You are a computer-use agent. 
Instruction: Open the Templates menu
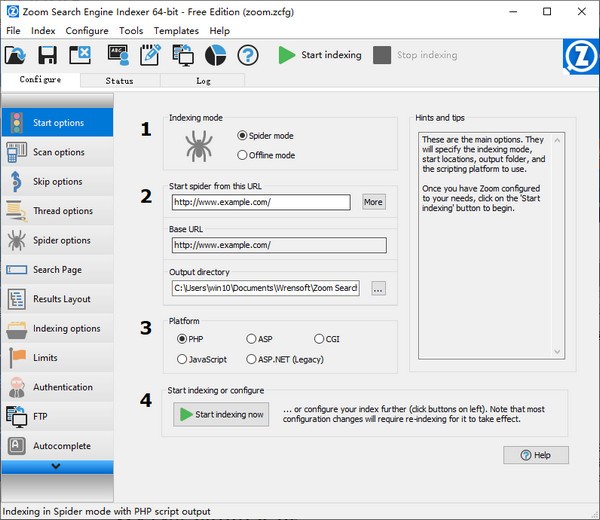[176, 31]
